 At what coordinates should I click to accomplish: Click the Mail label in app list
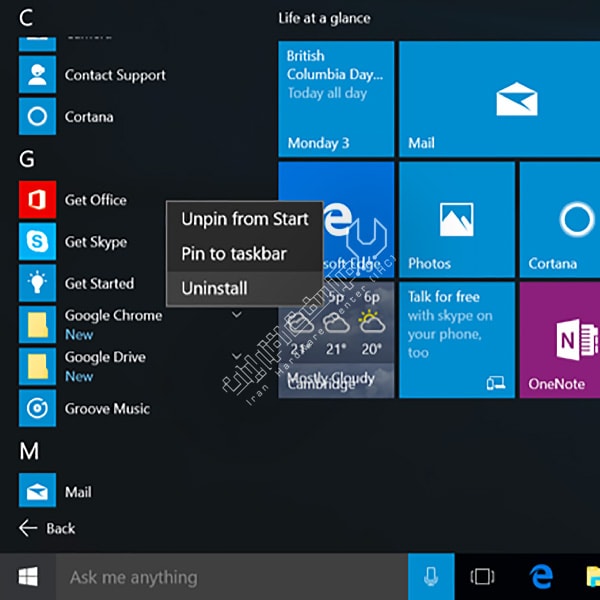(x=78, y=492)
